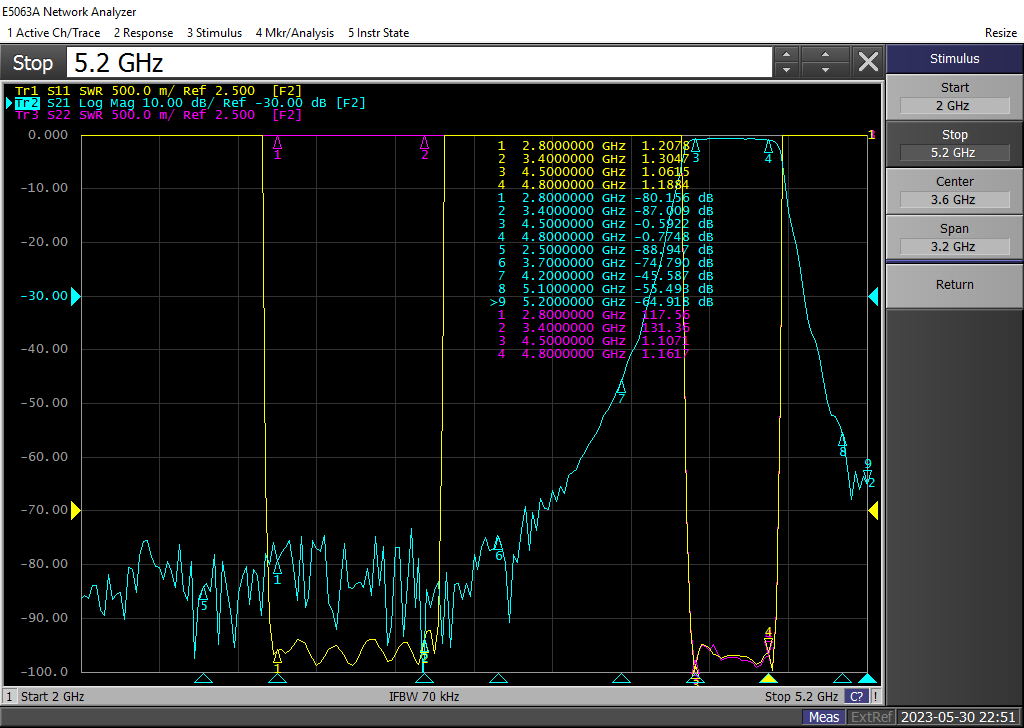Click the yellow reference marker on left axis
The width and height of the screenshot is (1024, 728).
pos(75,510)
